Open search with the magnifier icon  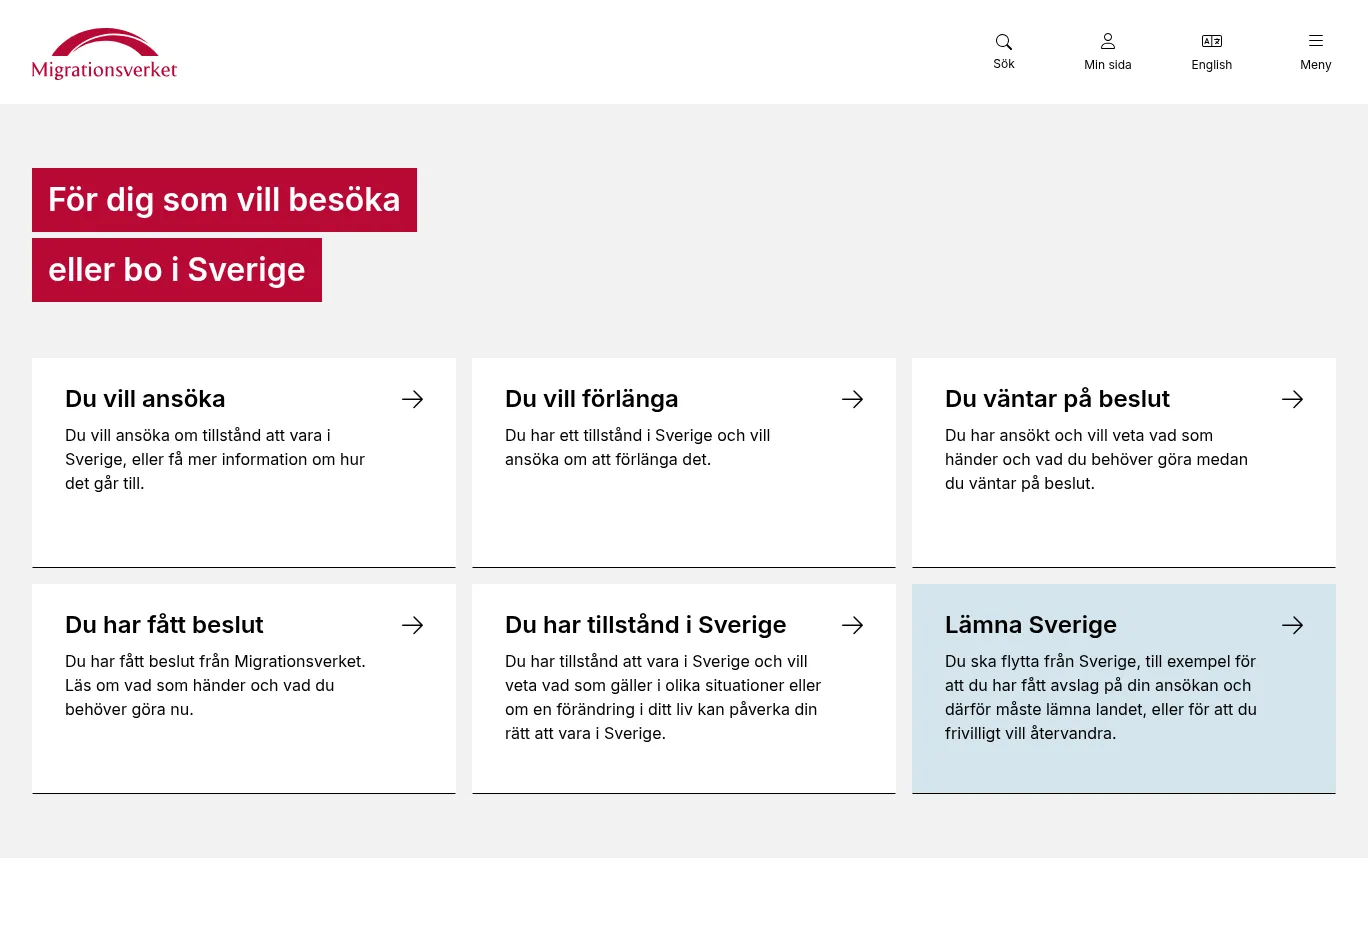pos(1004,42)
